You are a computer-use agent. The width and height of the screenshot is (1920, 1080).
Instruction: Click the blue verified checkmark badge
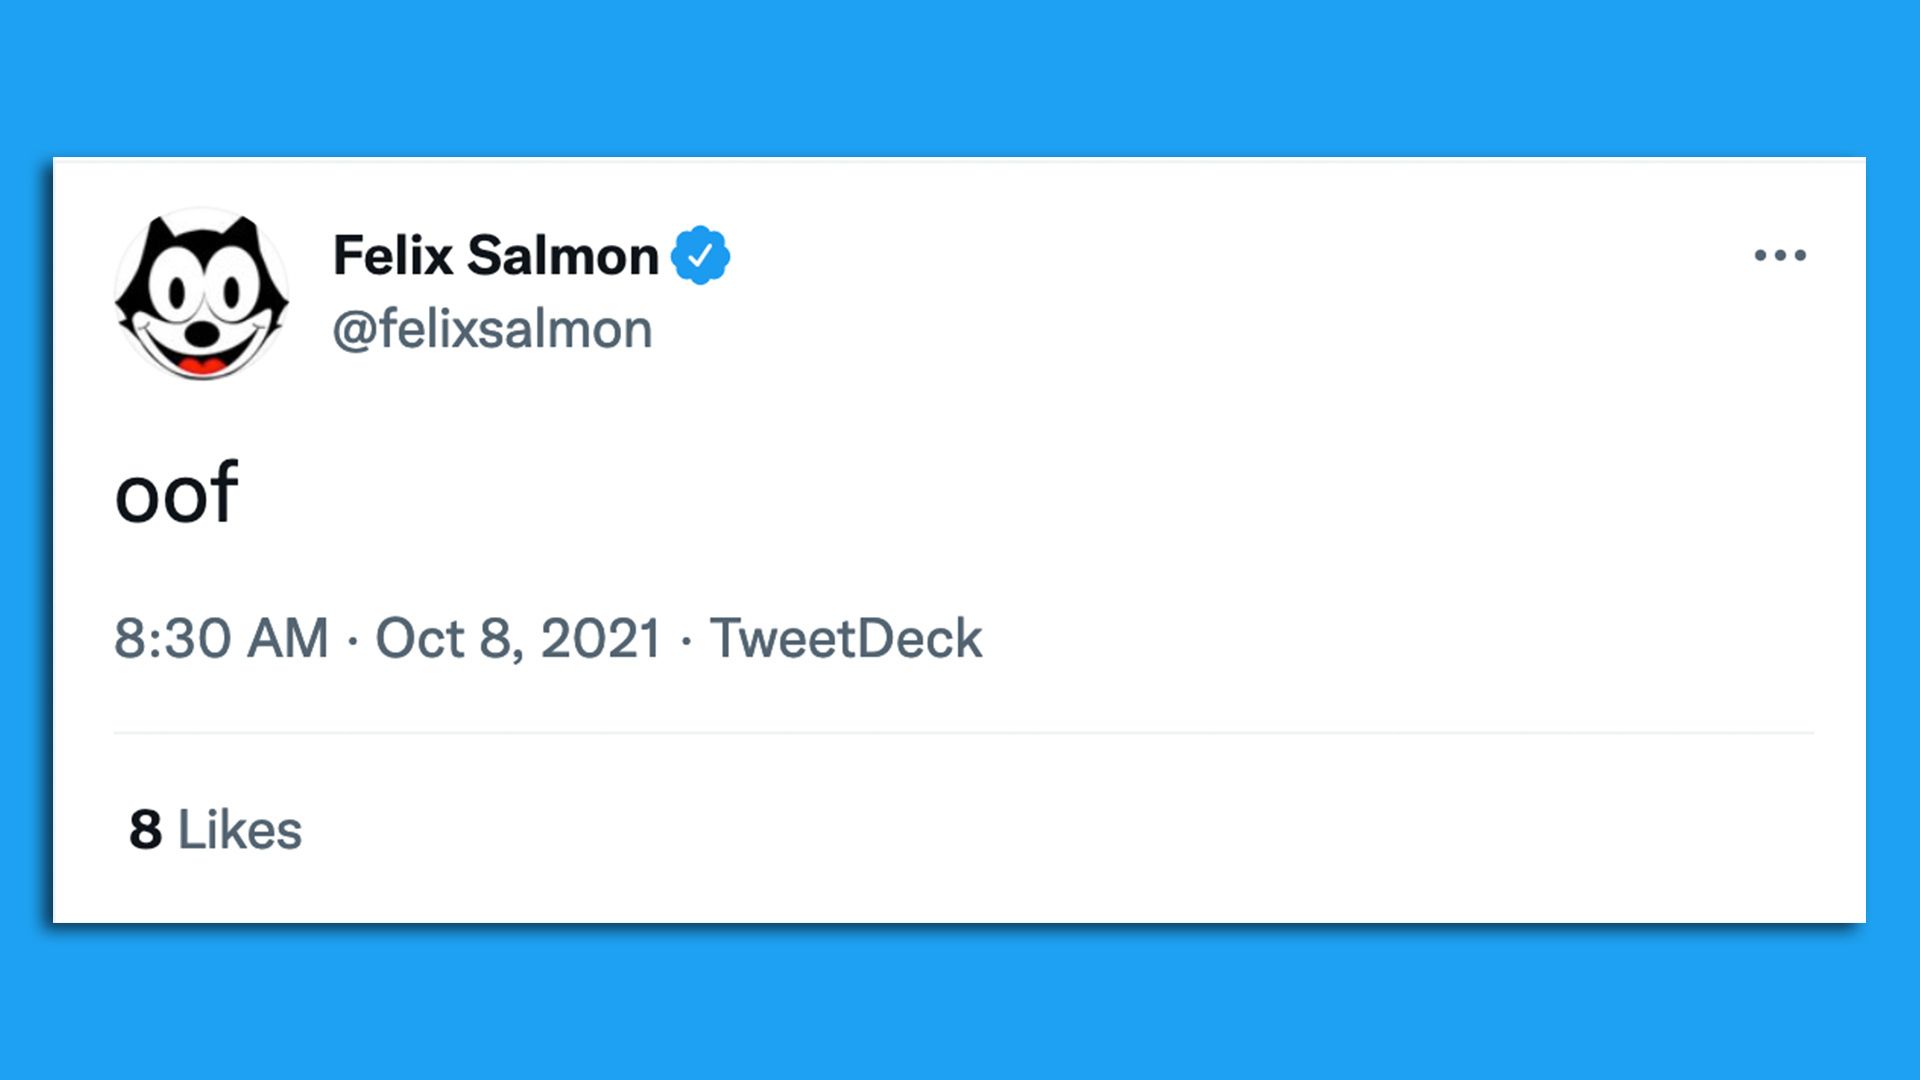tap(700, 255)
